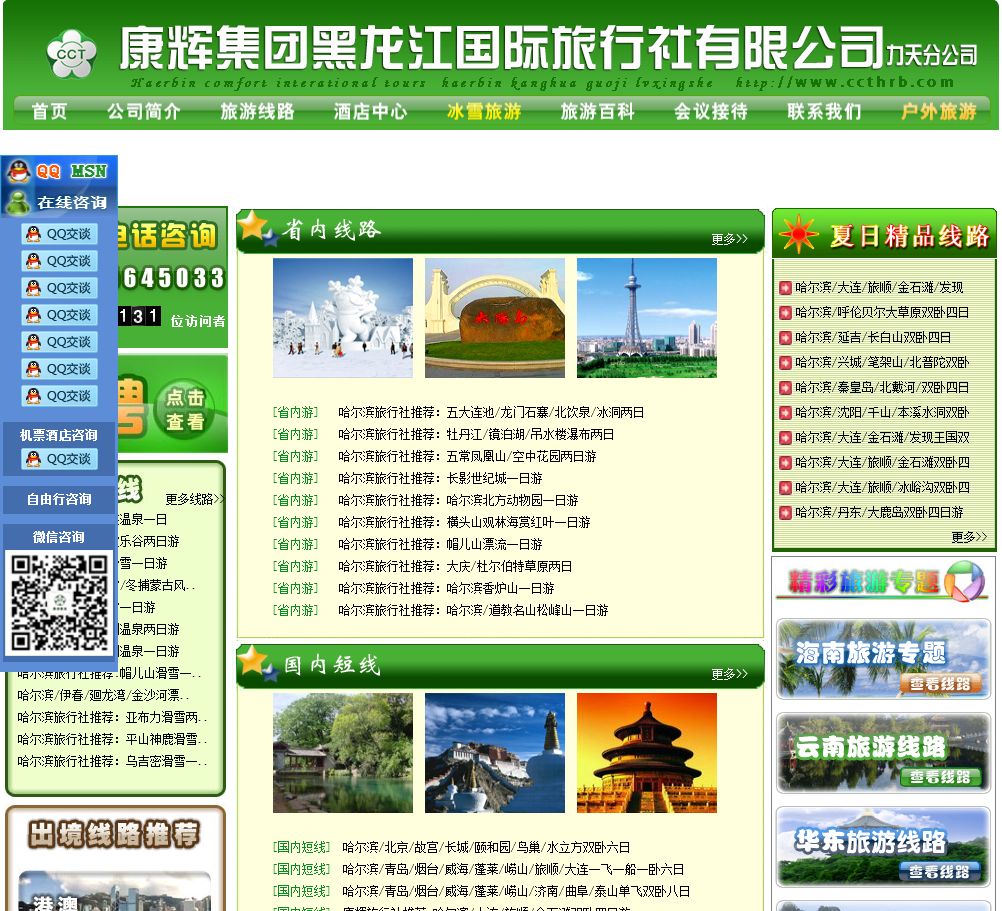Screen dimensions: 1002x911
Task: Click 查看线路 on 云南旅游线路 banner
Action: point(940,777)
